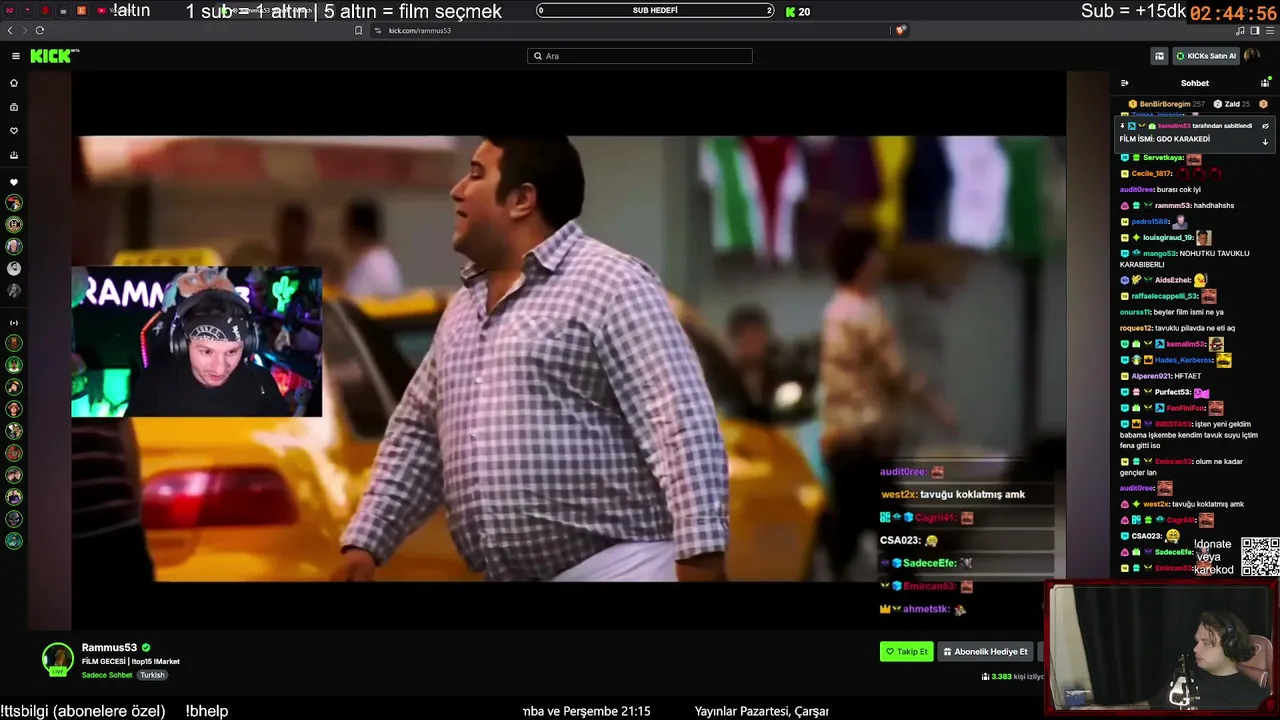This screenshot has width=1280, height=720.
Task: Click the louisgiraud_19 username in chat
Action: pyautogui.click(x=1168, y=238)
